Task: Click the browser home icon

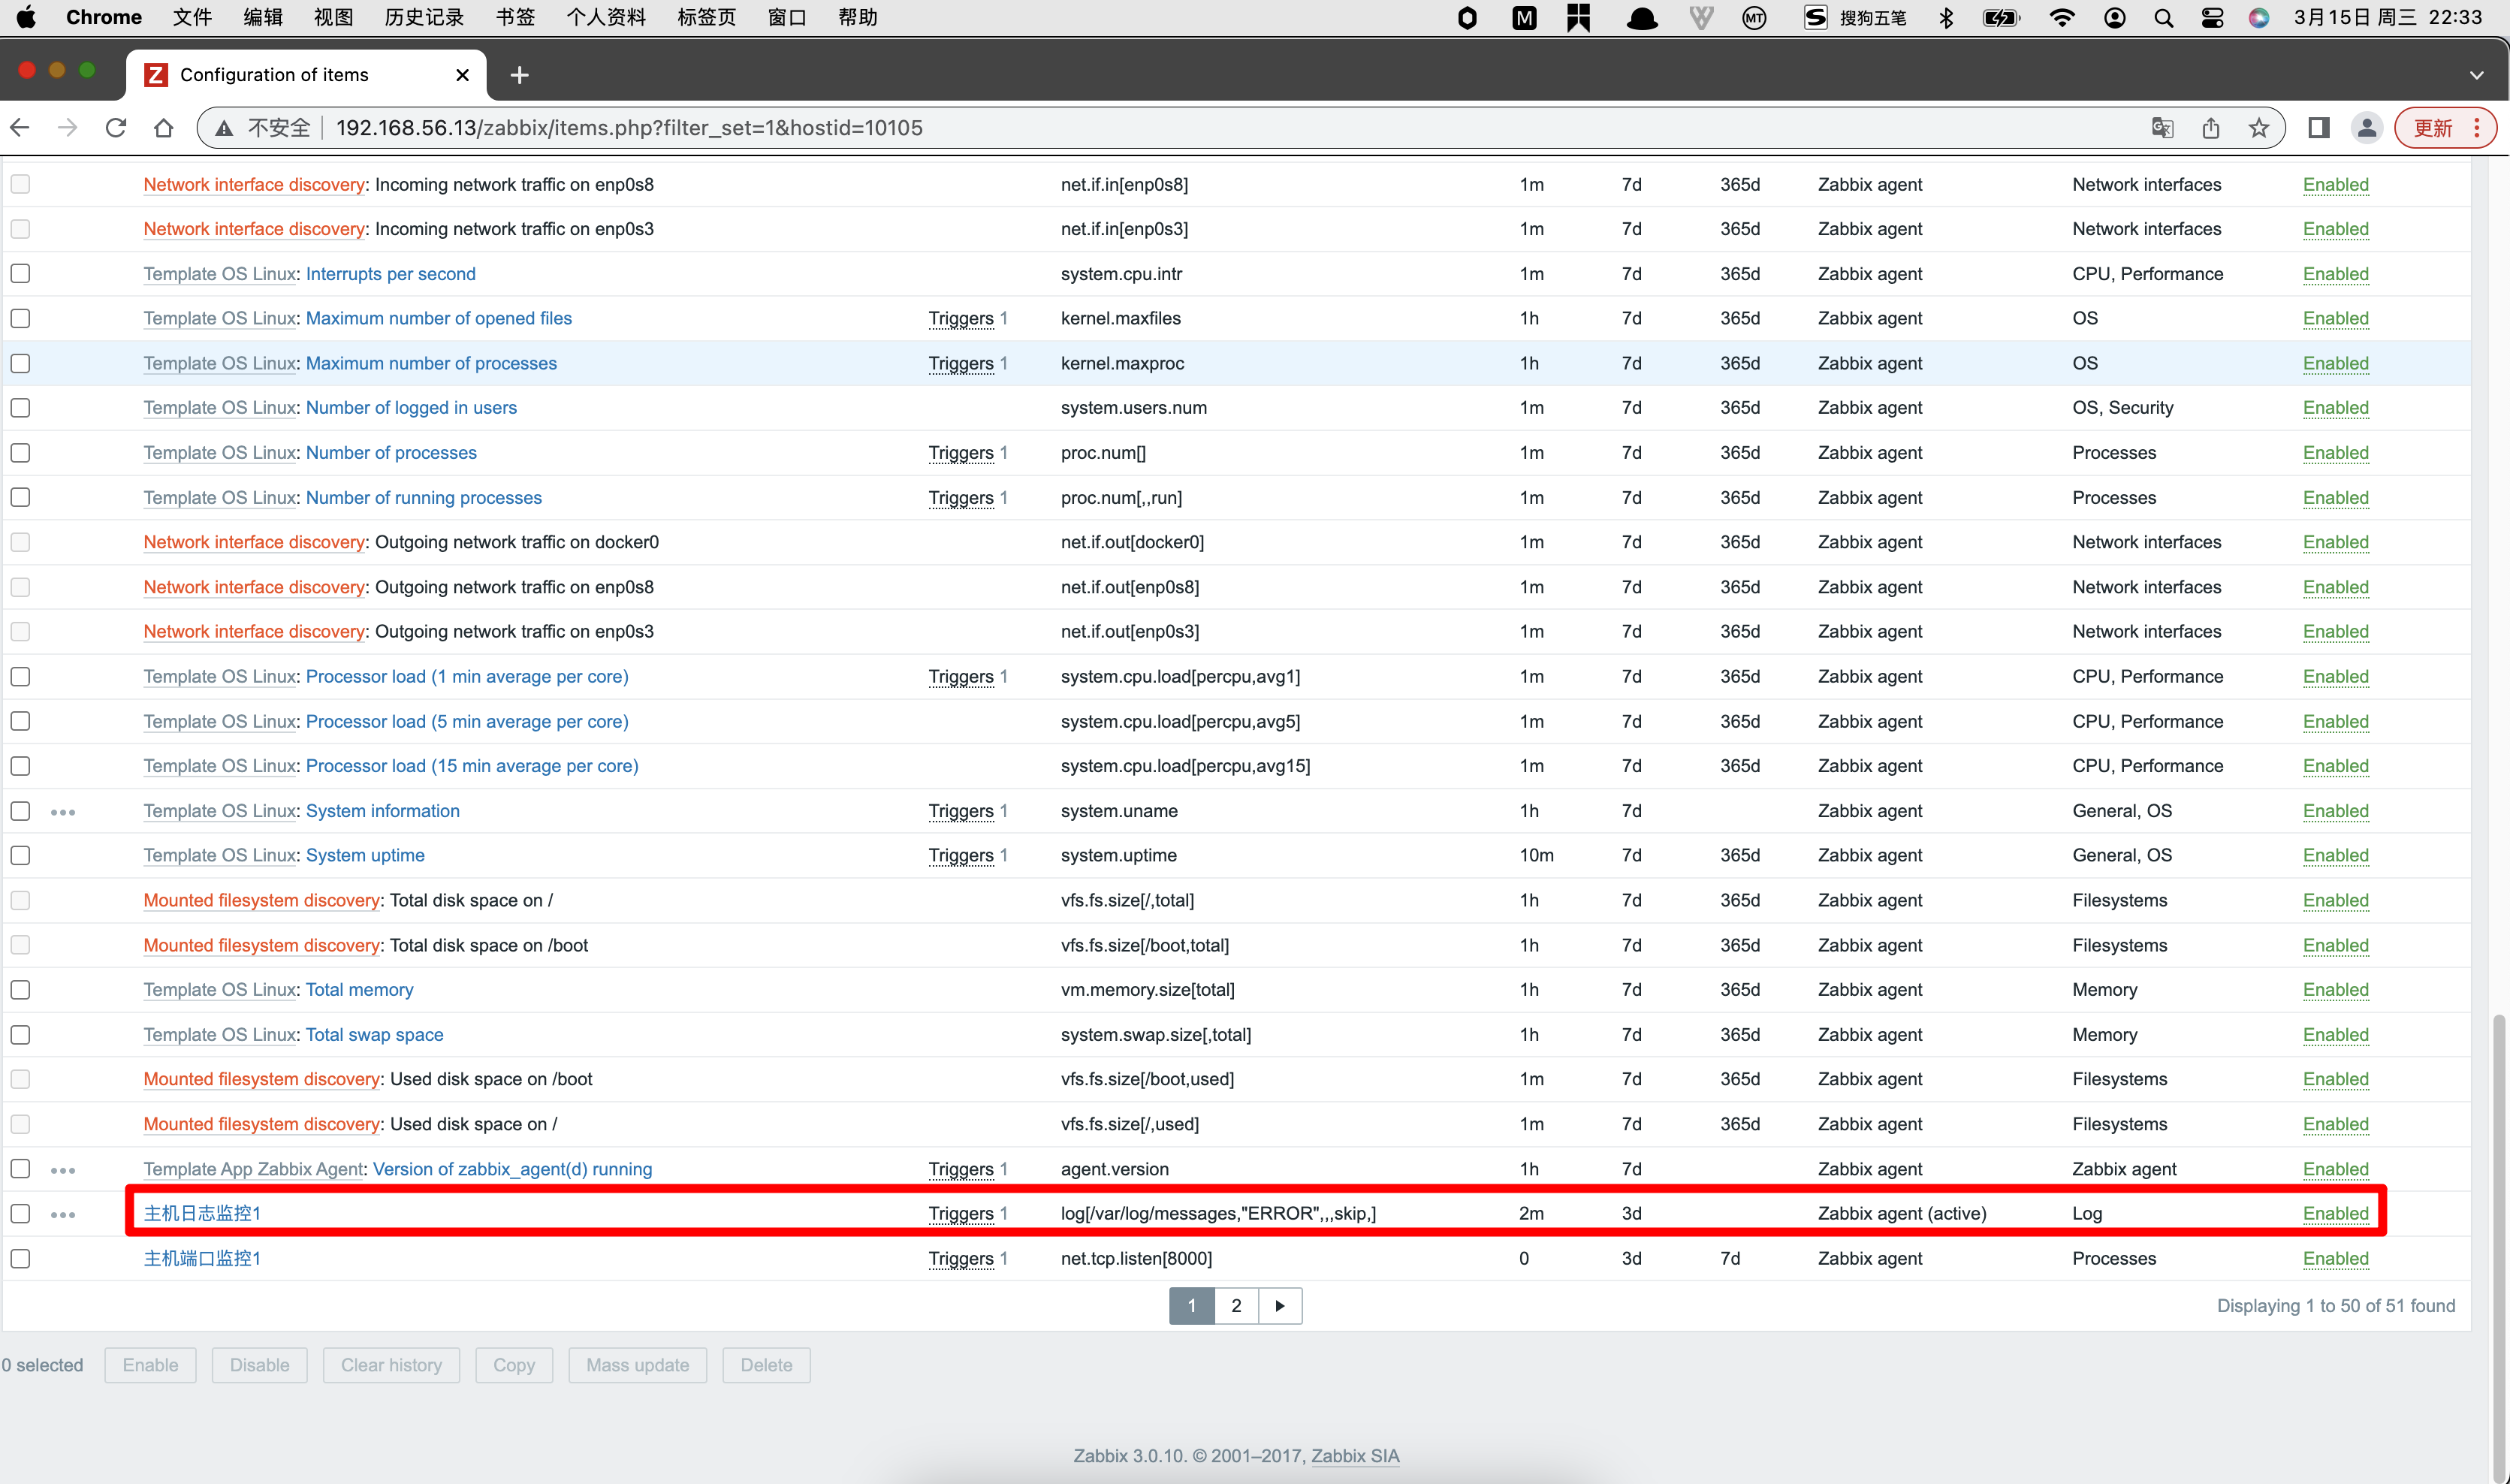Action: pyautogui.click(x=164, y=128)
